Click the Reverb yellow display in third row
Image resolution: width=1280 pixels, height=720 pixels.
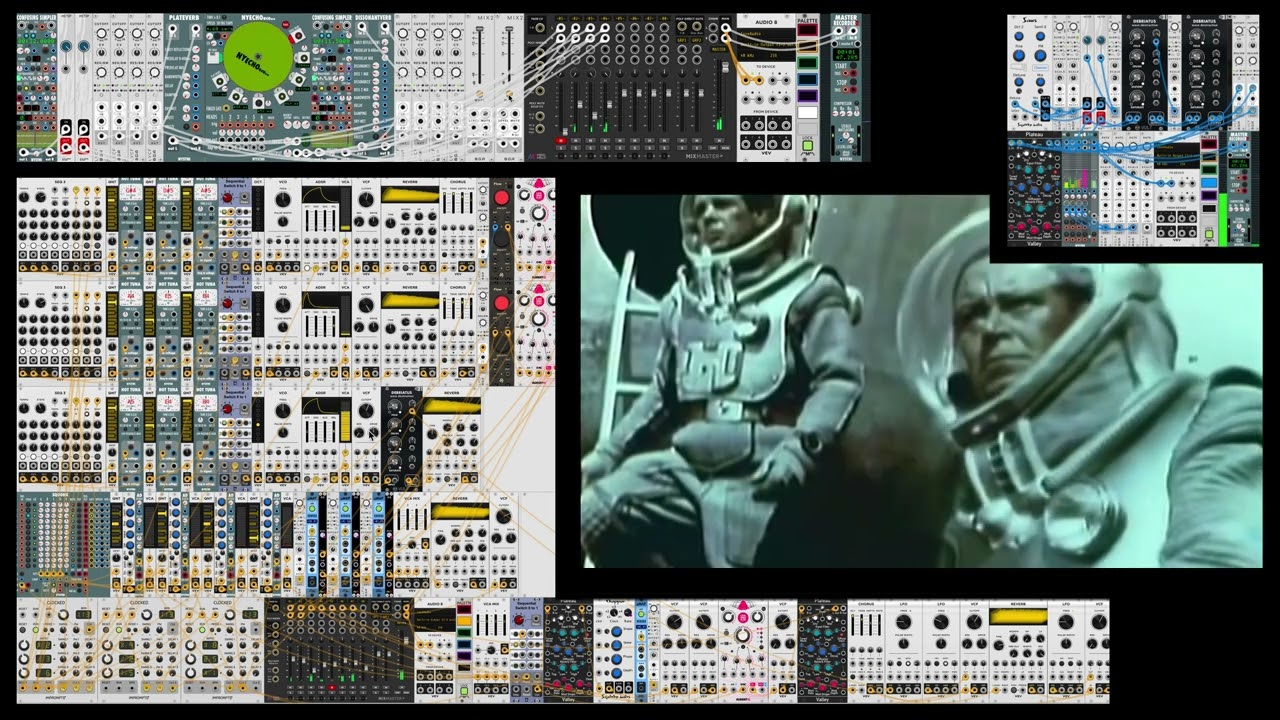[x=451, y=405]
